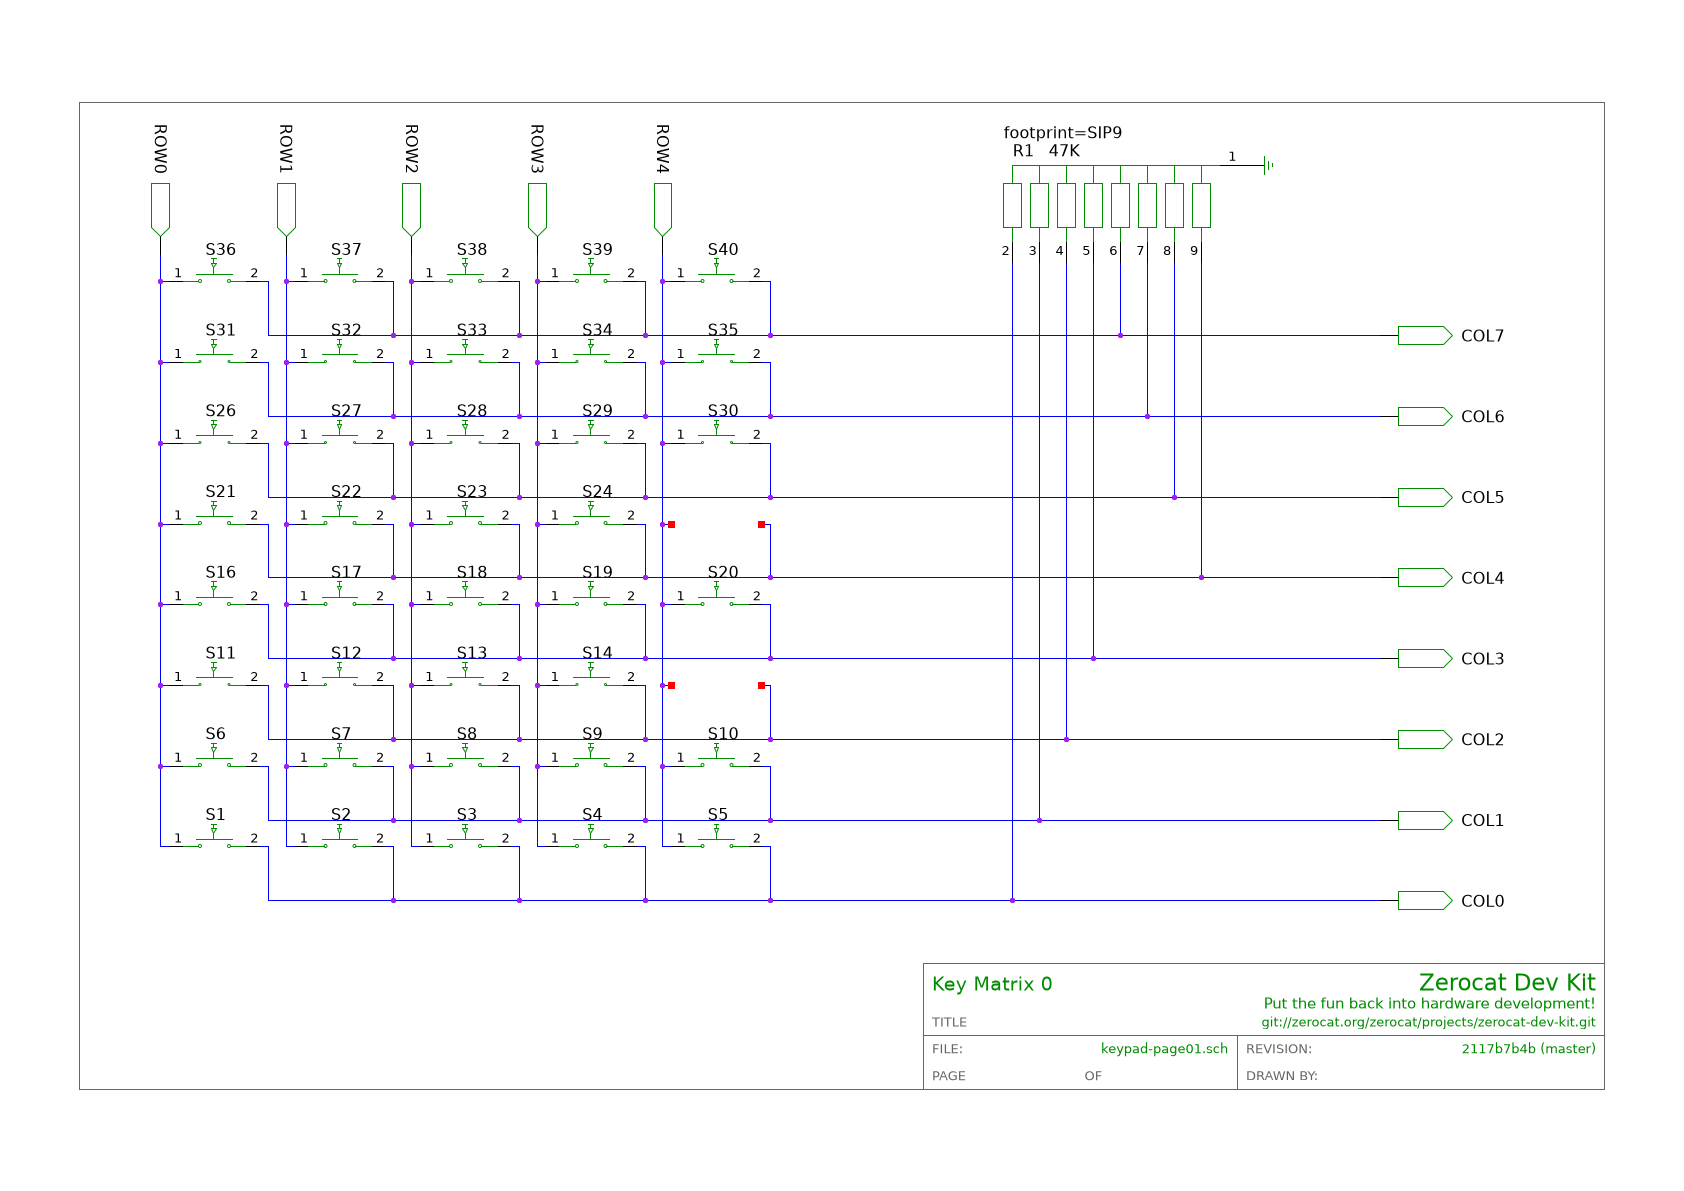Click the Zerocat Dev Kit heading

click(1507, 982)
